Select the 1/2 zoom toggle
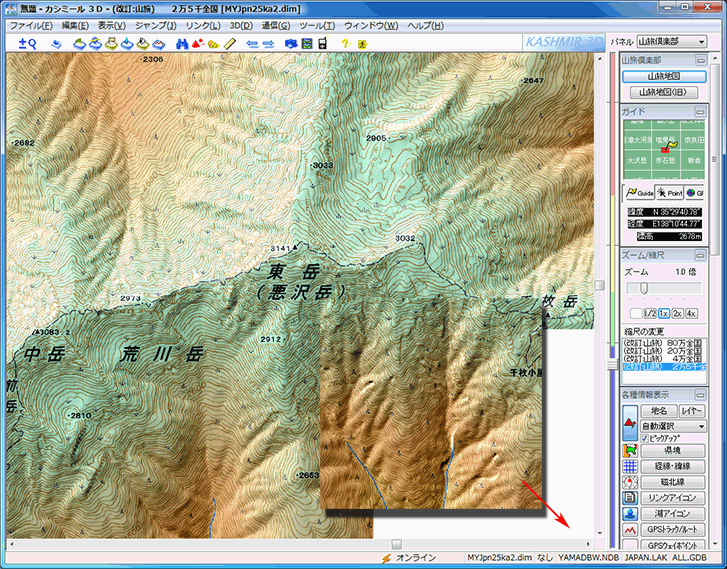 [649, 313]
